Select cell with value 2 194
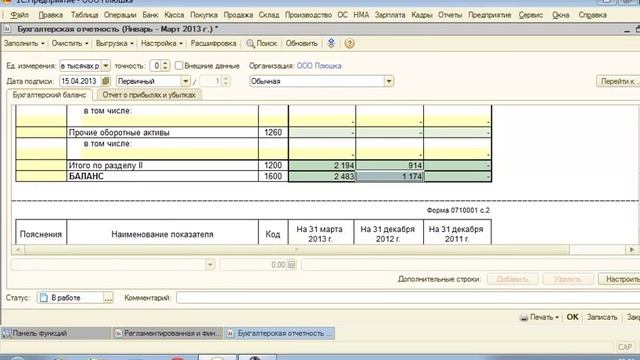Viewport: 640px width, 360px height. pyautogui.click(x=322, y=165)
